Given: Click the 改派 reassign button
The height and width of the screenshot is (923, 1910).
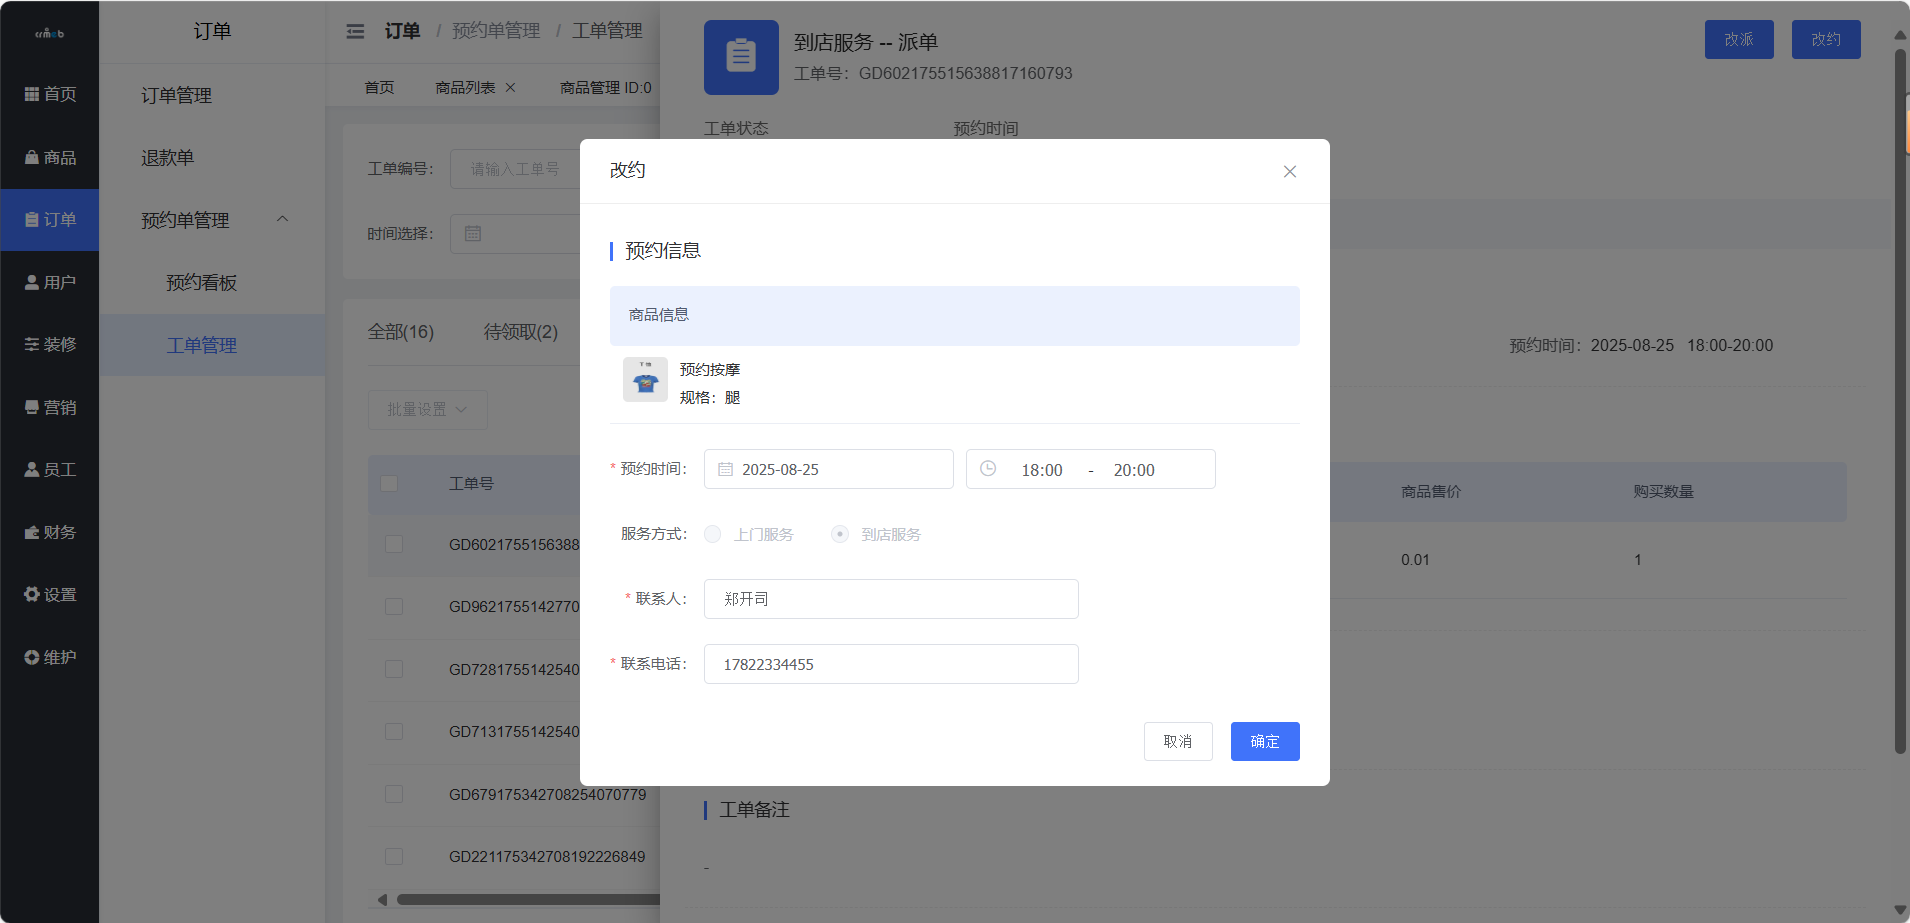Looking at the screenshot, I should click(1738, 39).
